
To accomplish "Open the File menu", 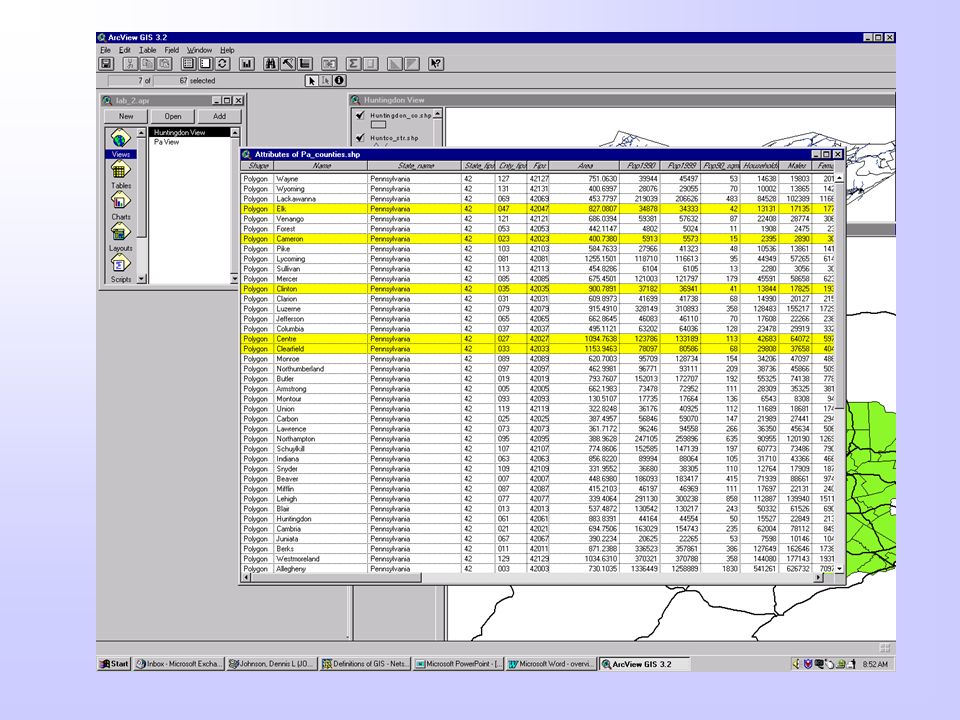I will pyautogui.click(x=105, y=50).
